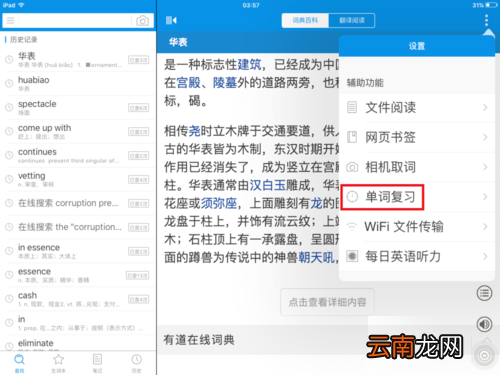This screenshot has width=500, height=375.
Task: Open history entry come up with
Action: pyautogui.click(x=78, y=132)
